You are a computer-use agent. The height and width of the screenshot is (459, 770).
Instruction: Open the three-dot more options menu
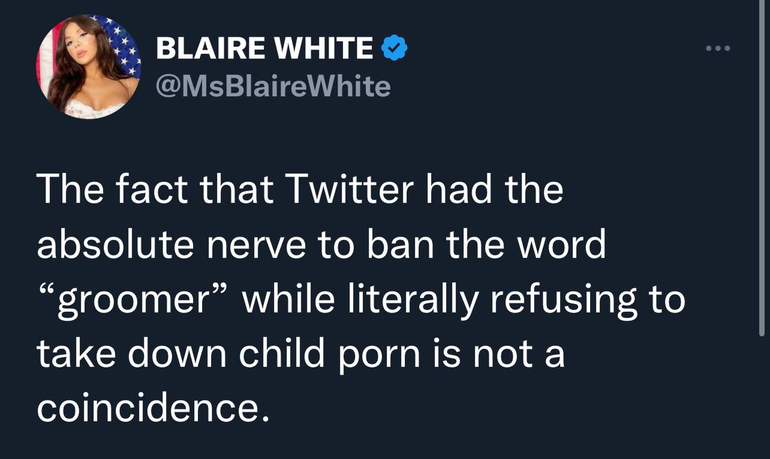coord(717,47)
